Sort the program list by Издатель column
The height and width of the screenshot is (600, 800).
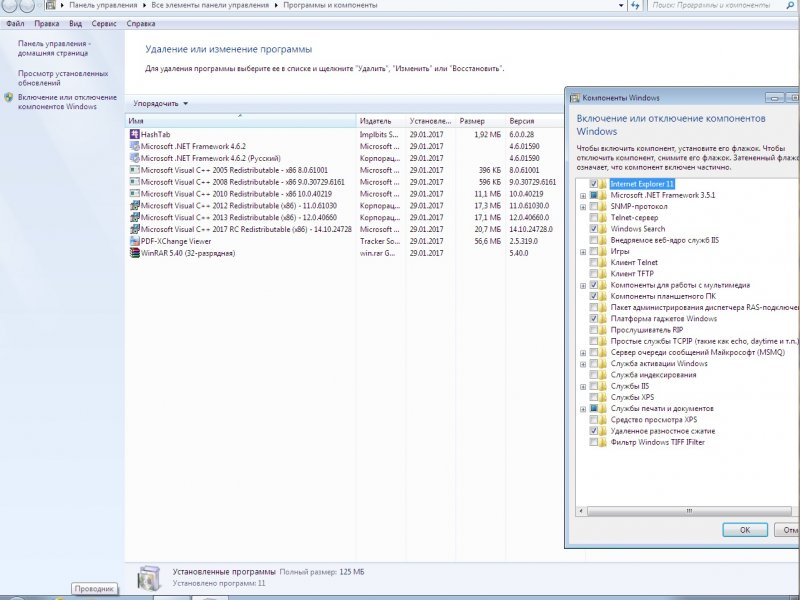(381, 121)
